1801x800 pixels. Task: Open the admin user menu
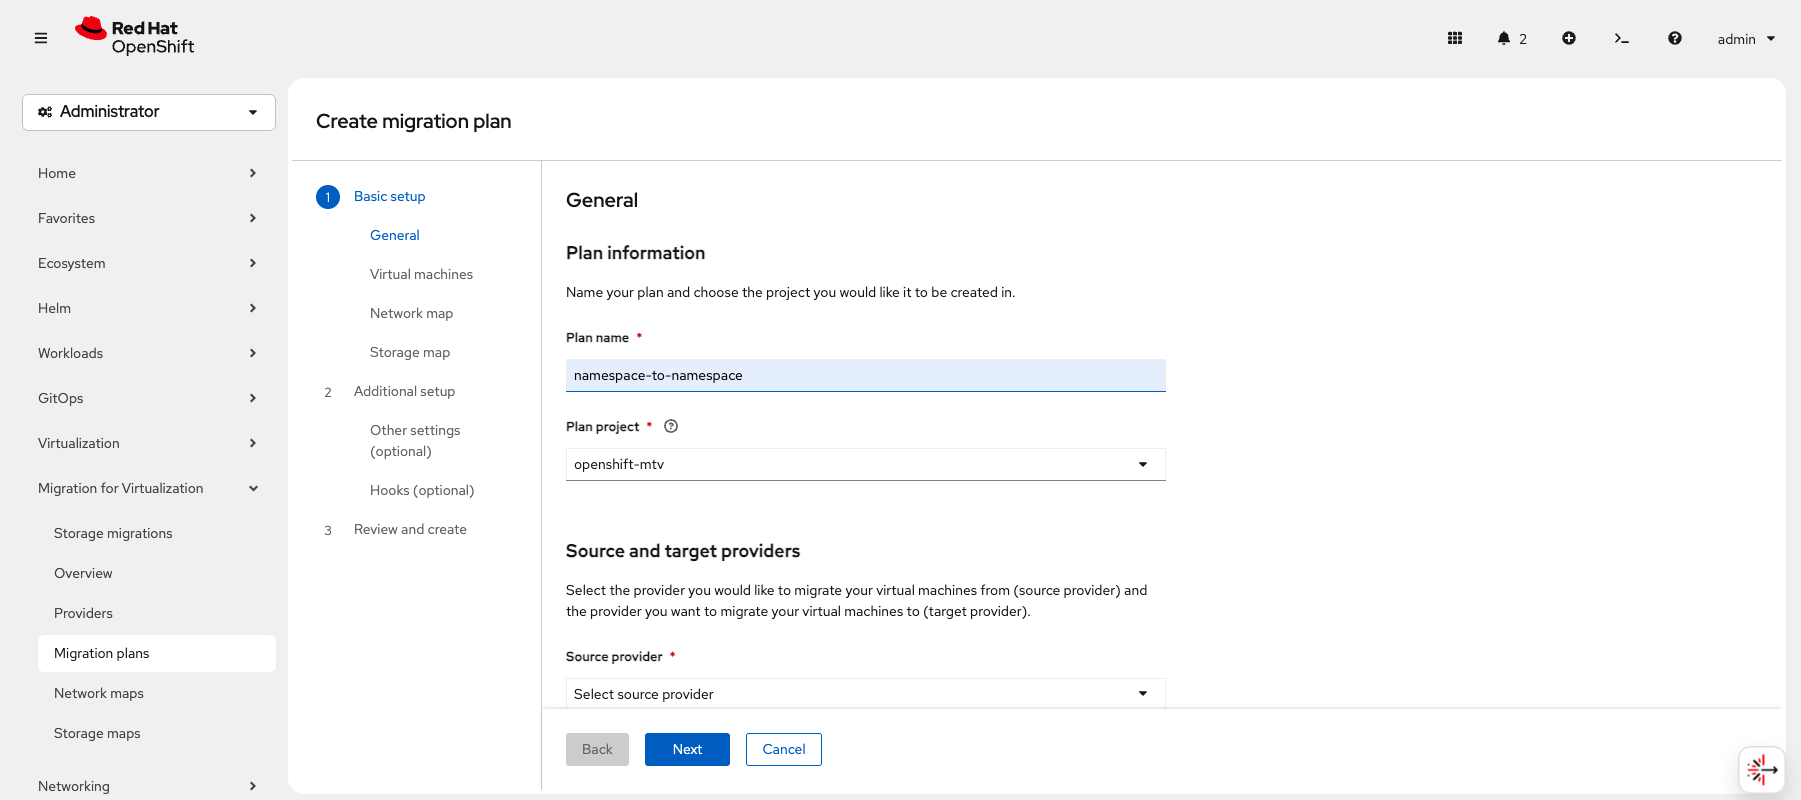[x=1746, y=39]
